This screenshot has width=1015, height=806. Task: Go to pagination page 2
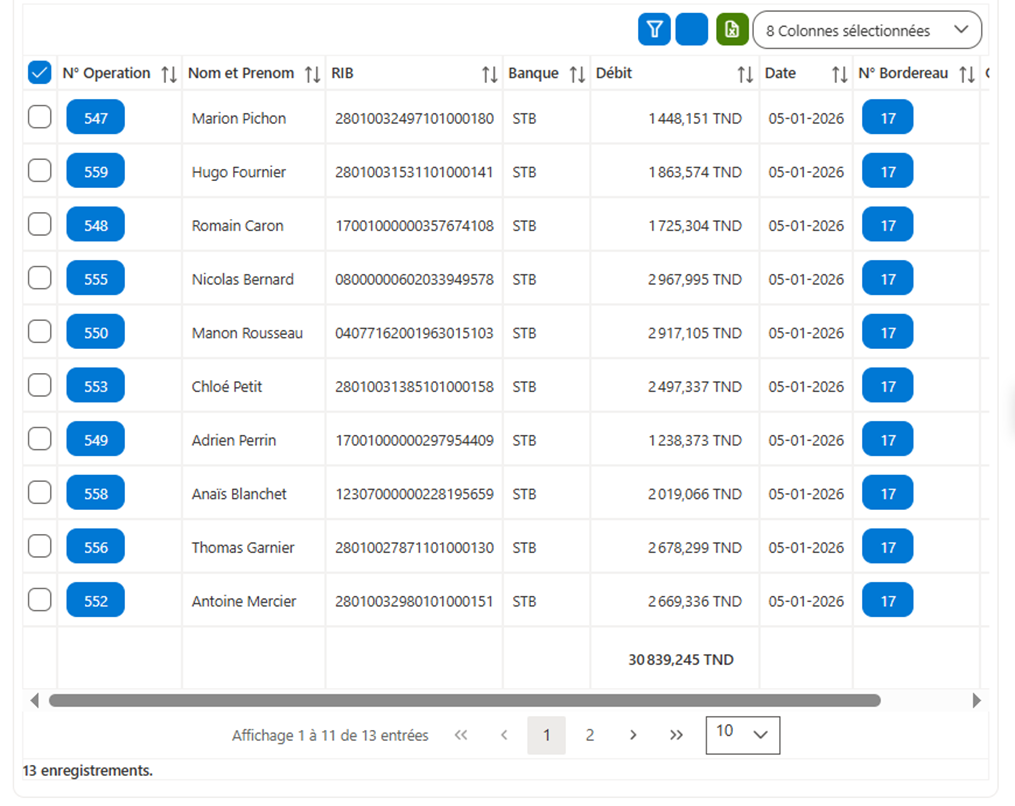(x=590, y=735)
